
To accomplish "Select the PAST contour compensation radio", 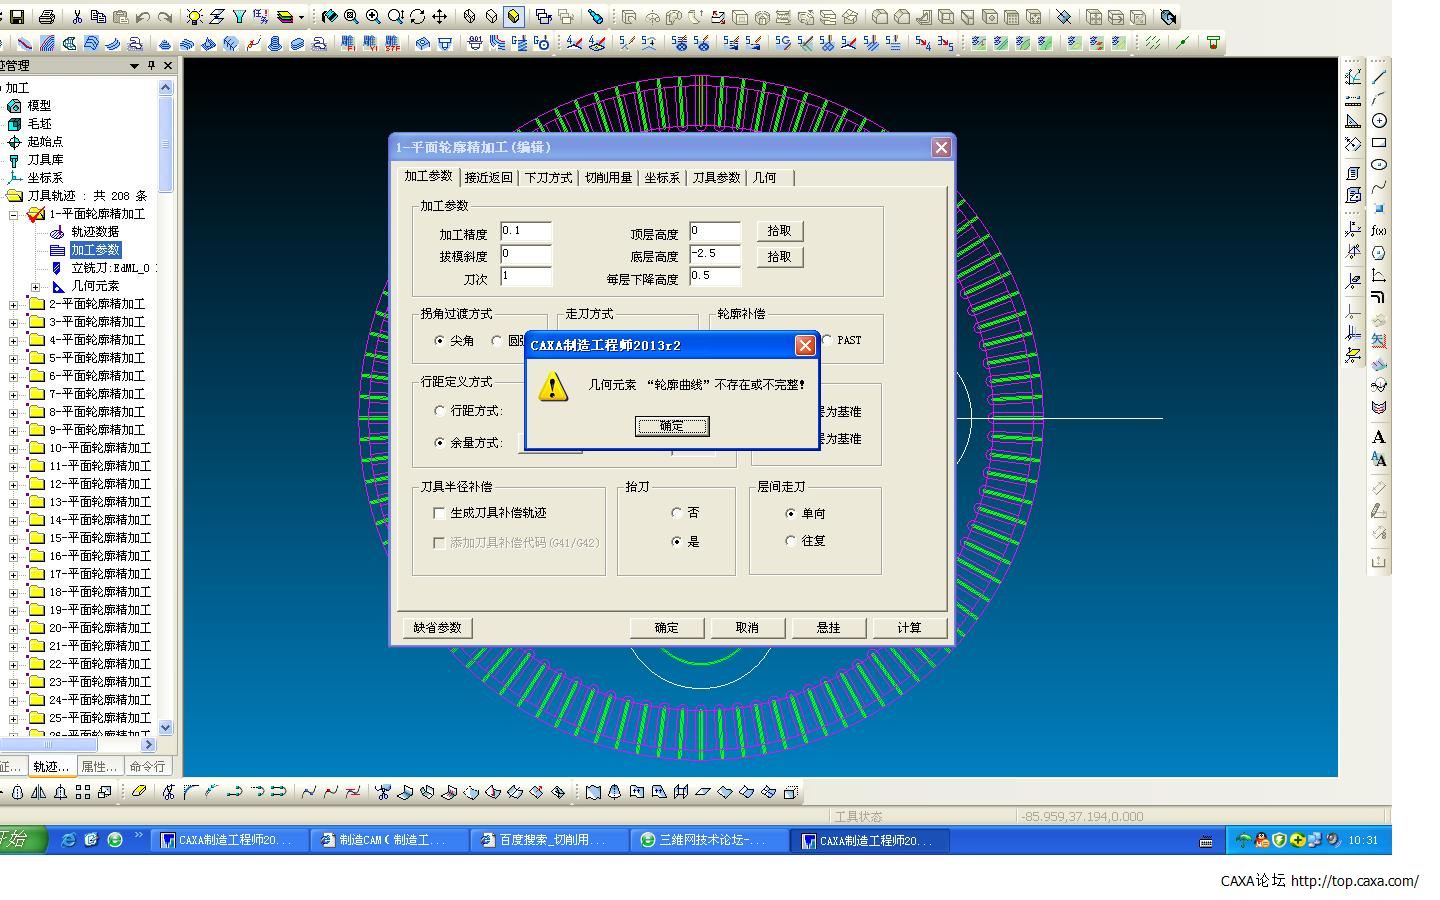I will coord(827,340).
